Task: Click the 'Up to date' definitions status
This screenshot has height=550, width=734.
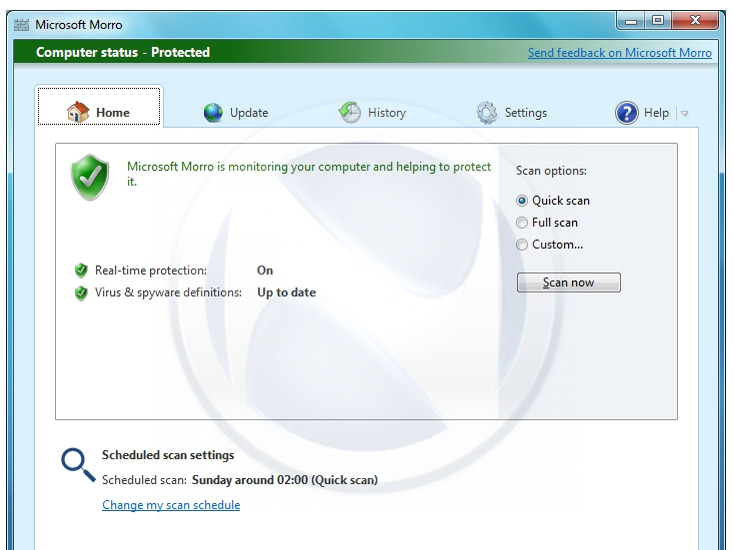Action: coord(286,293)
